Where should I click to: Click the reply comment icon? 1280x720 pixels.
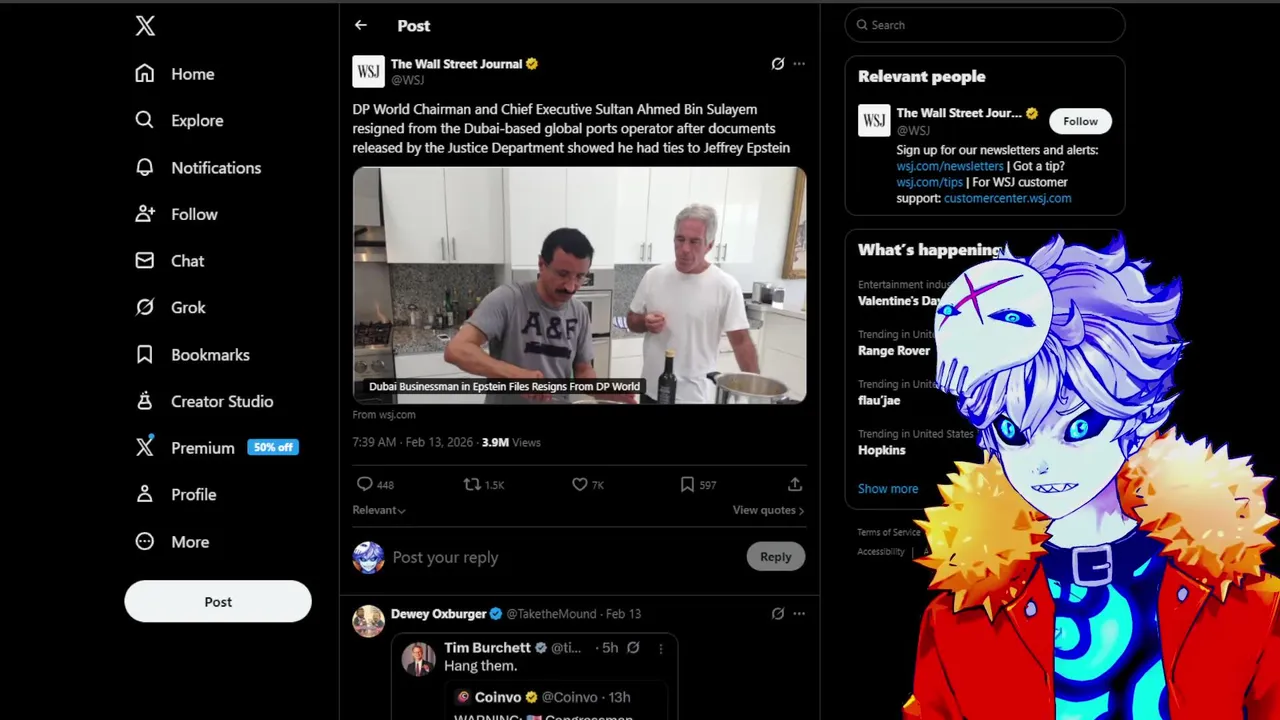click(365, 484)
